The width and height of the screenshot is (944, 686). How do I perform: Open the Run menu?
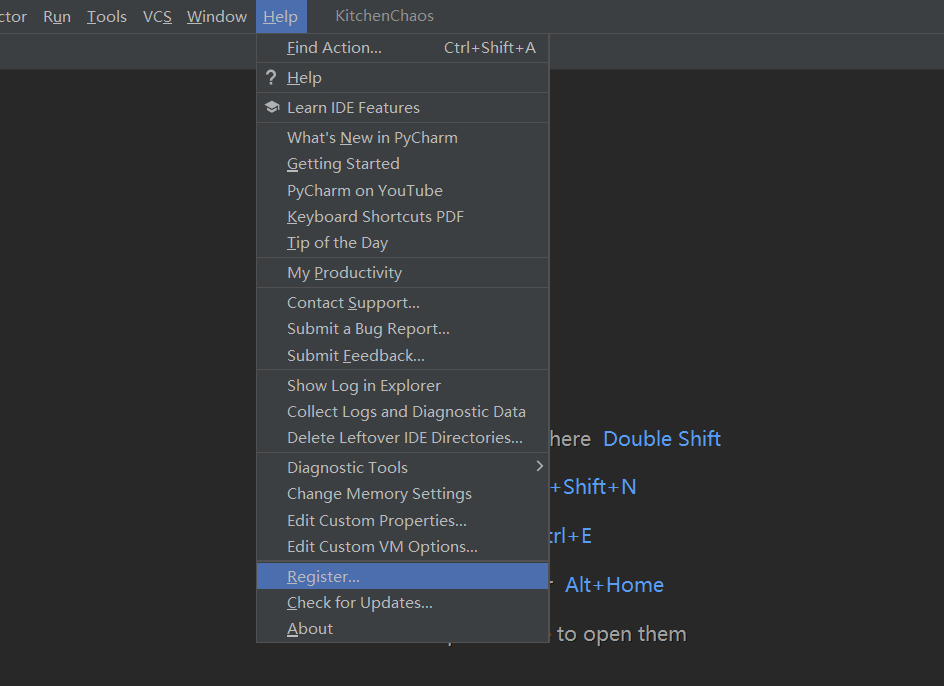point(57,16)
